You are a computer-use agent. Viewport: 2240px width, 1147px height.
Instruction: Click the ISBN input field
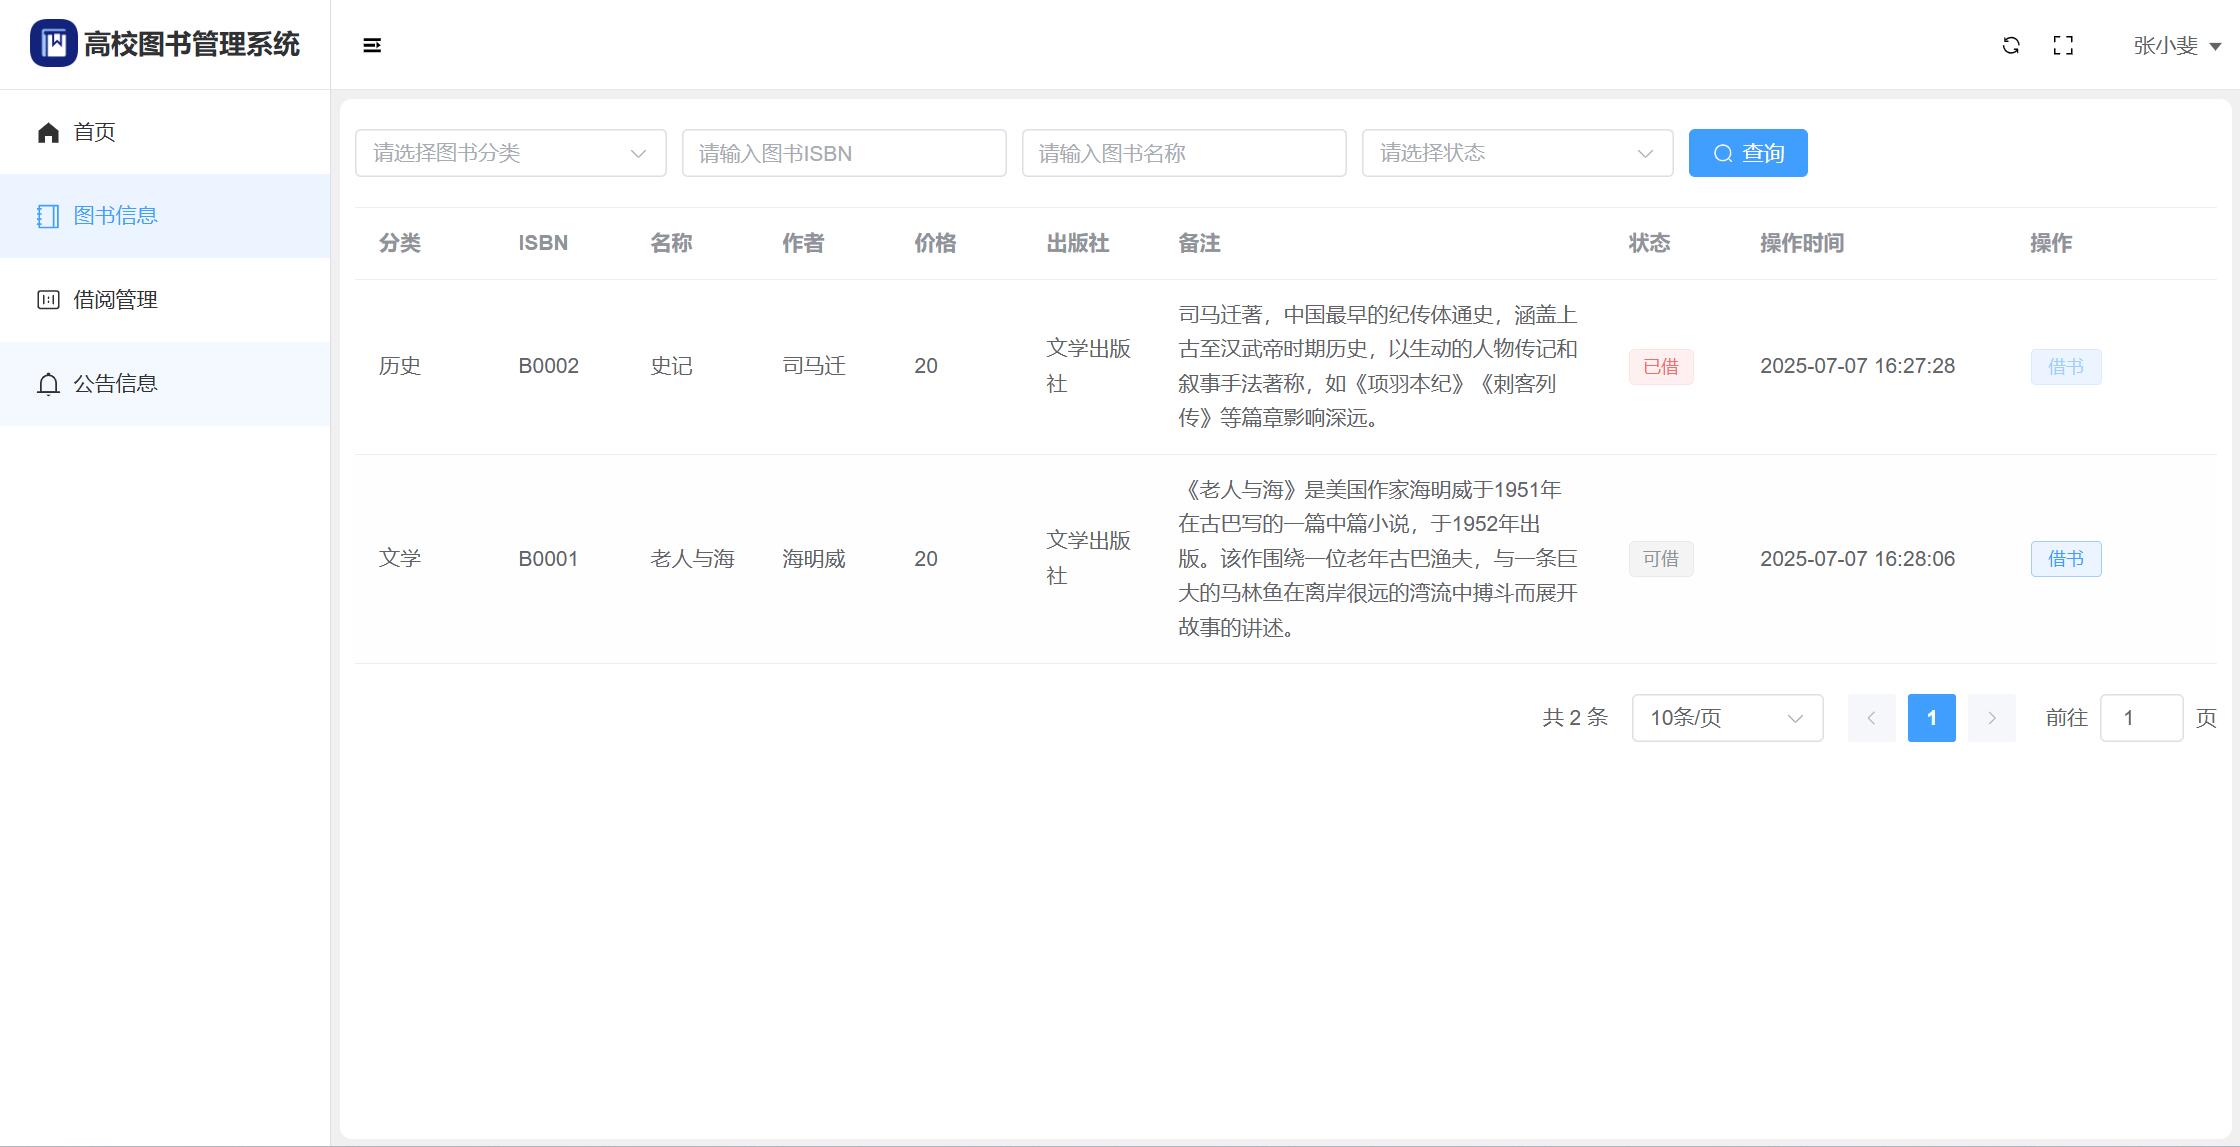point(843,153)
